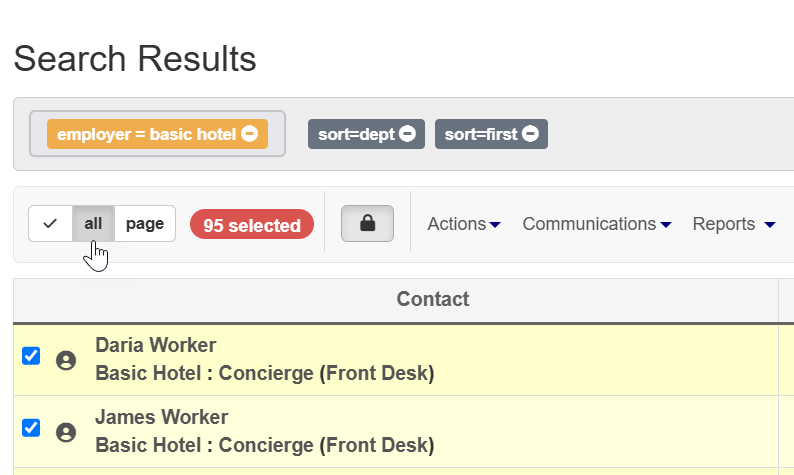This screenshot has width=794, height=475.
Task: Click the checkmark selection icon
Action: [50, 223]
